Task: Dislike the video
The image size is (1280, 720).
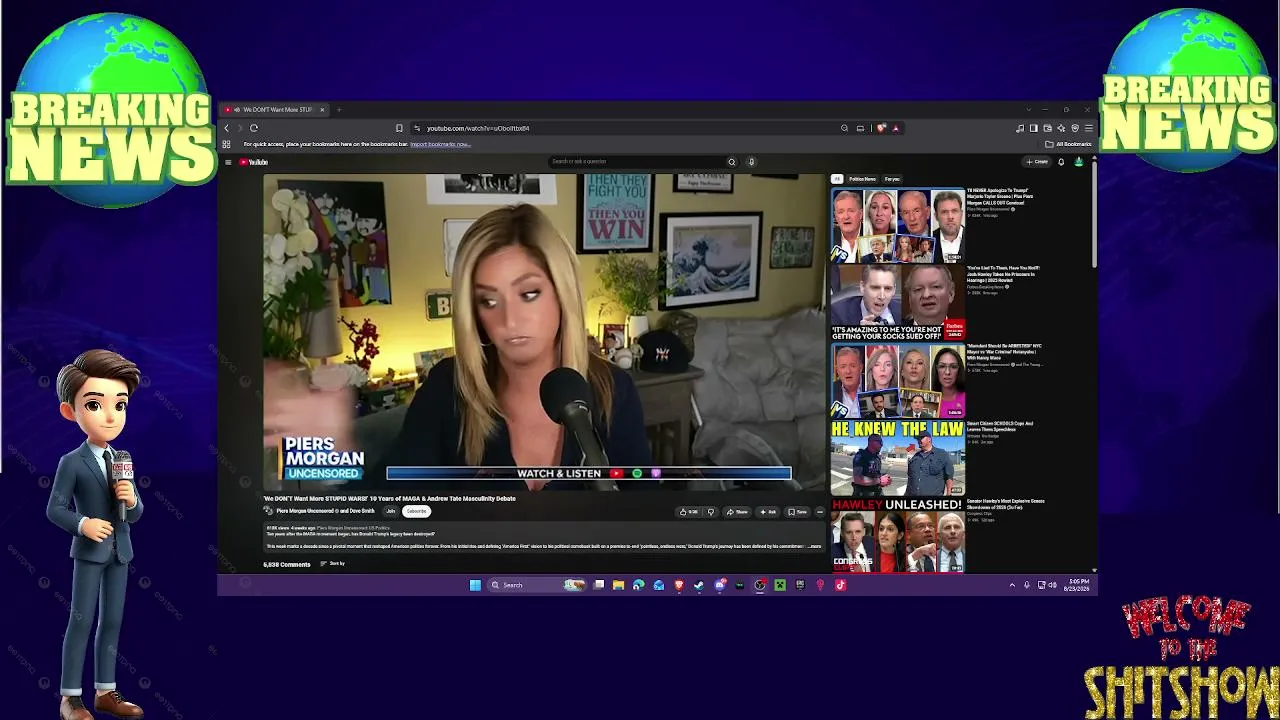Action: (x=711, y=512)
